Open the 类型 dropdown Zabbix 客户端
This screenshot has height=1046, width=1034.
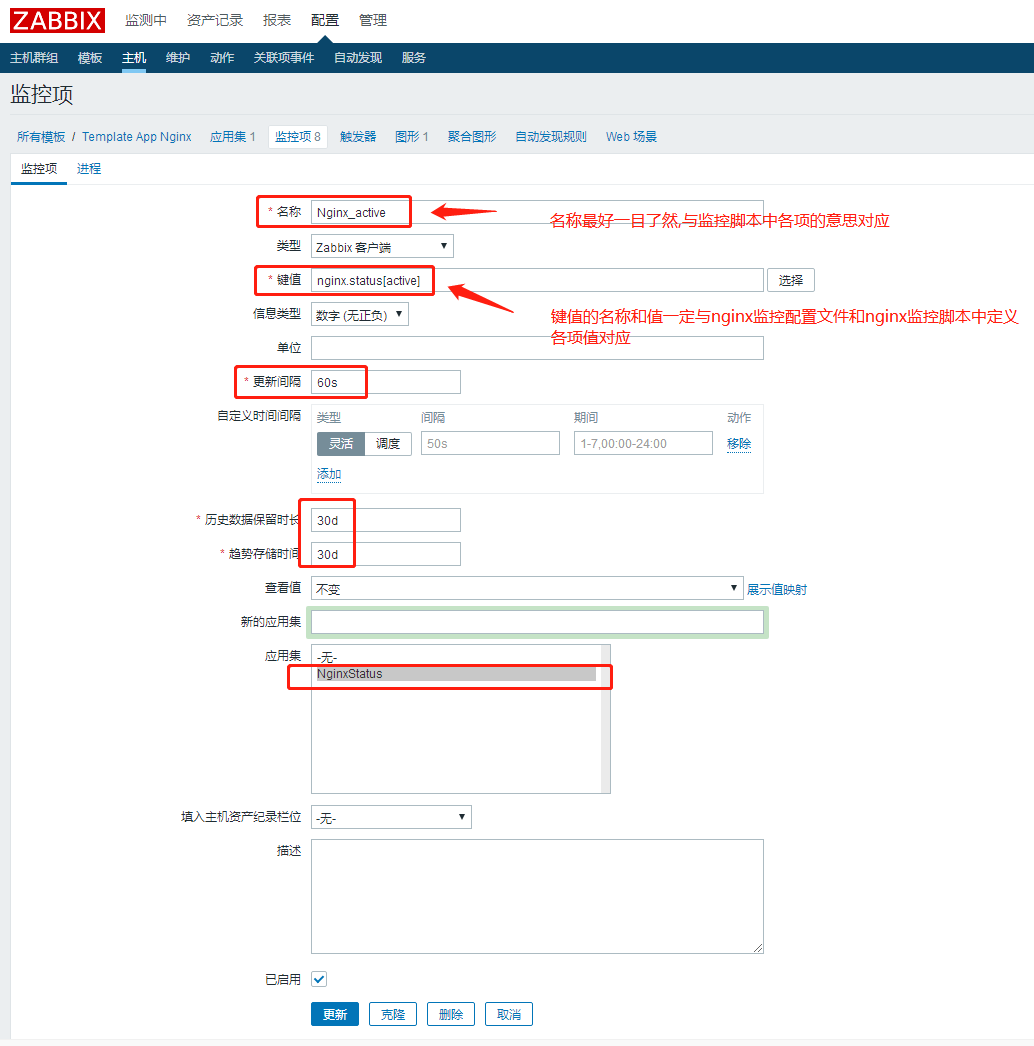click(x=382, y=247)
